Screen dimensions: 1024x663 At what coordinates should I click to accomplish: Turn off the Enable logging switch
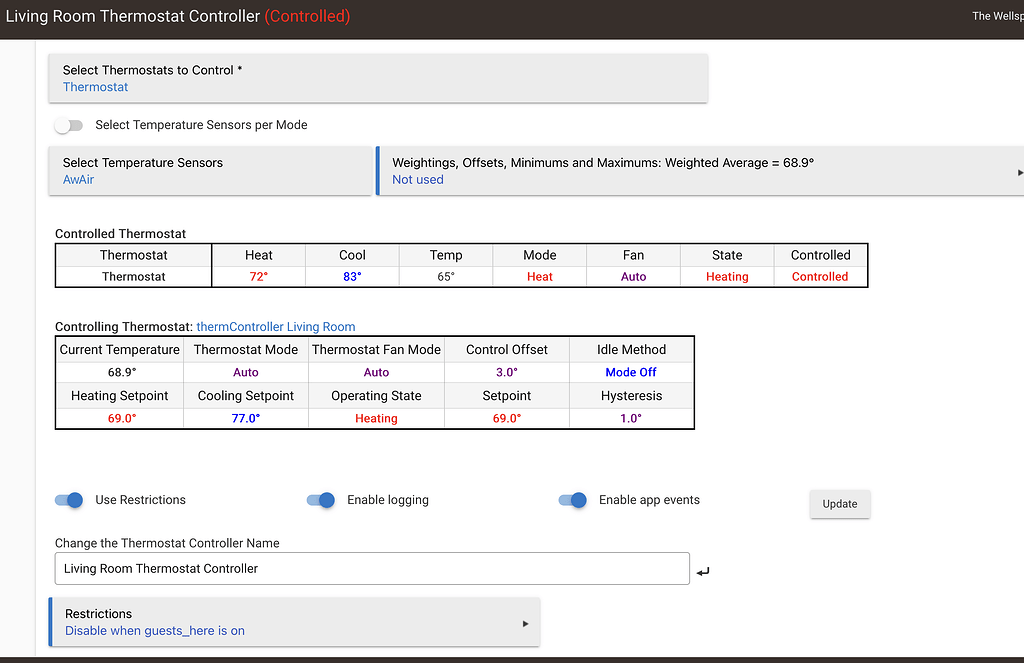(321, 500)
